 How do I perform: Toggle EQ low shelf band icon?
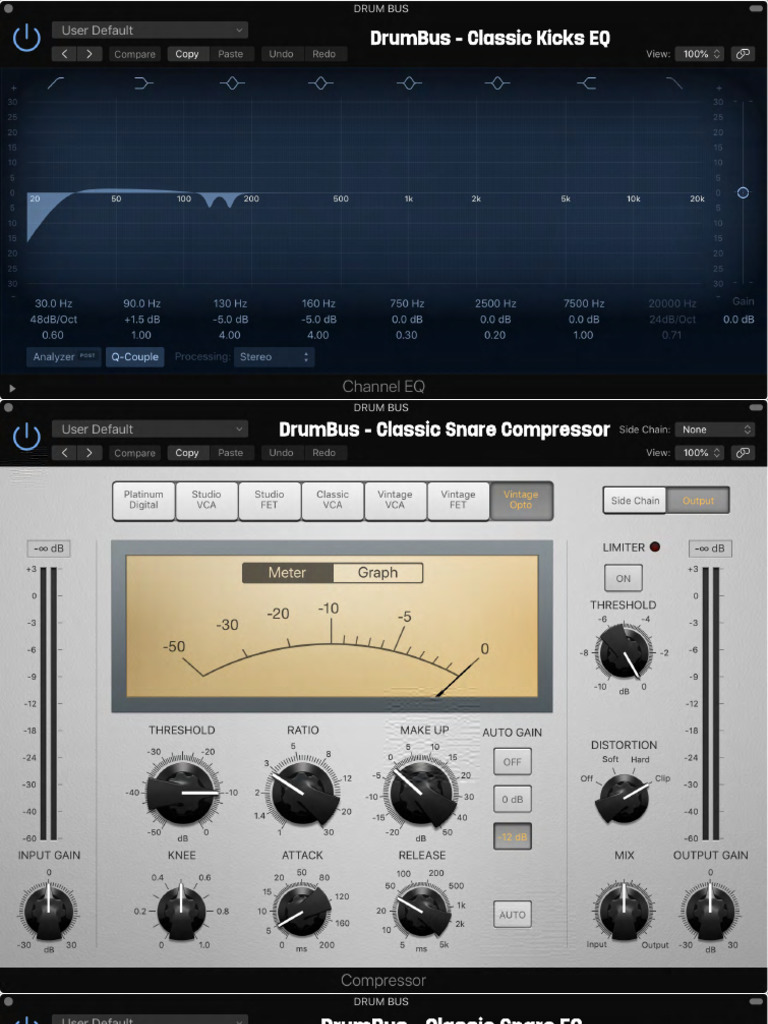point(144,83)
